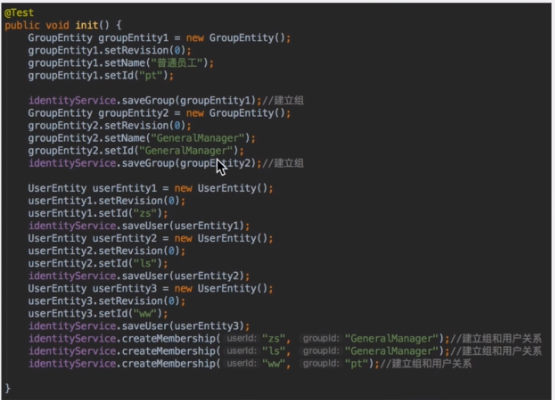Click the userEntity2.setRevision(0) line
Image resolution: width=555 pixels, height=400 pixels.
[107, 251]
